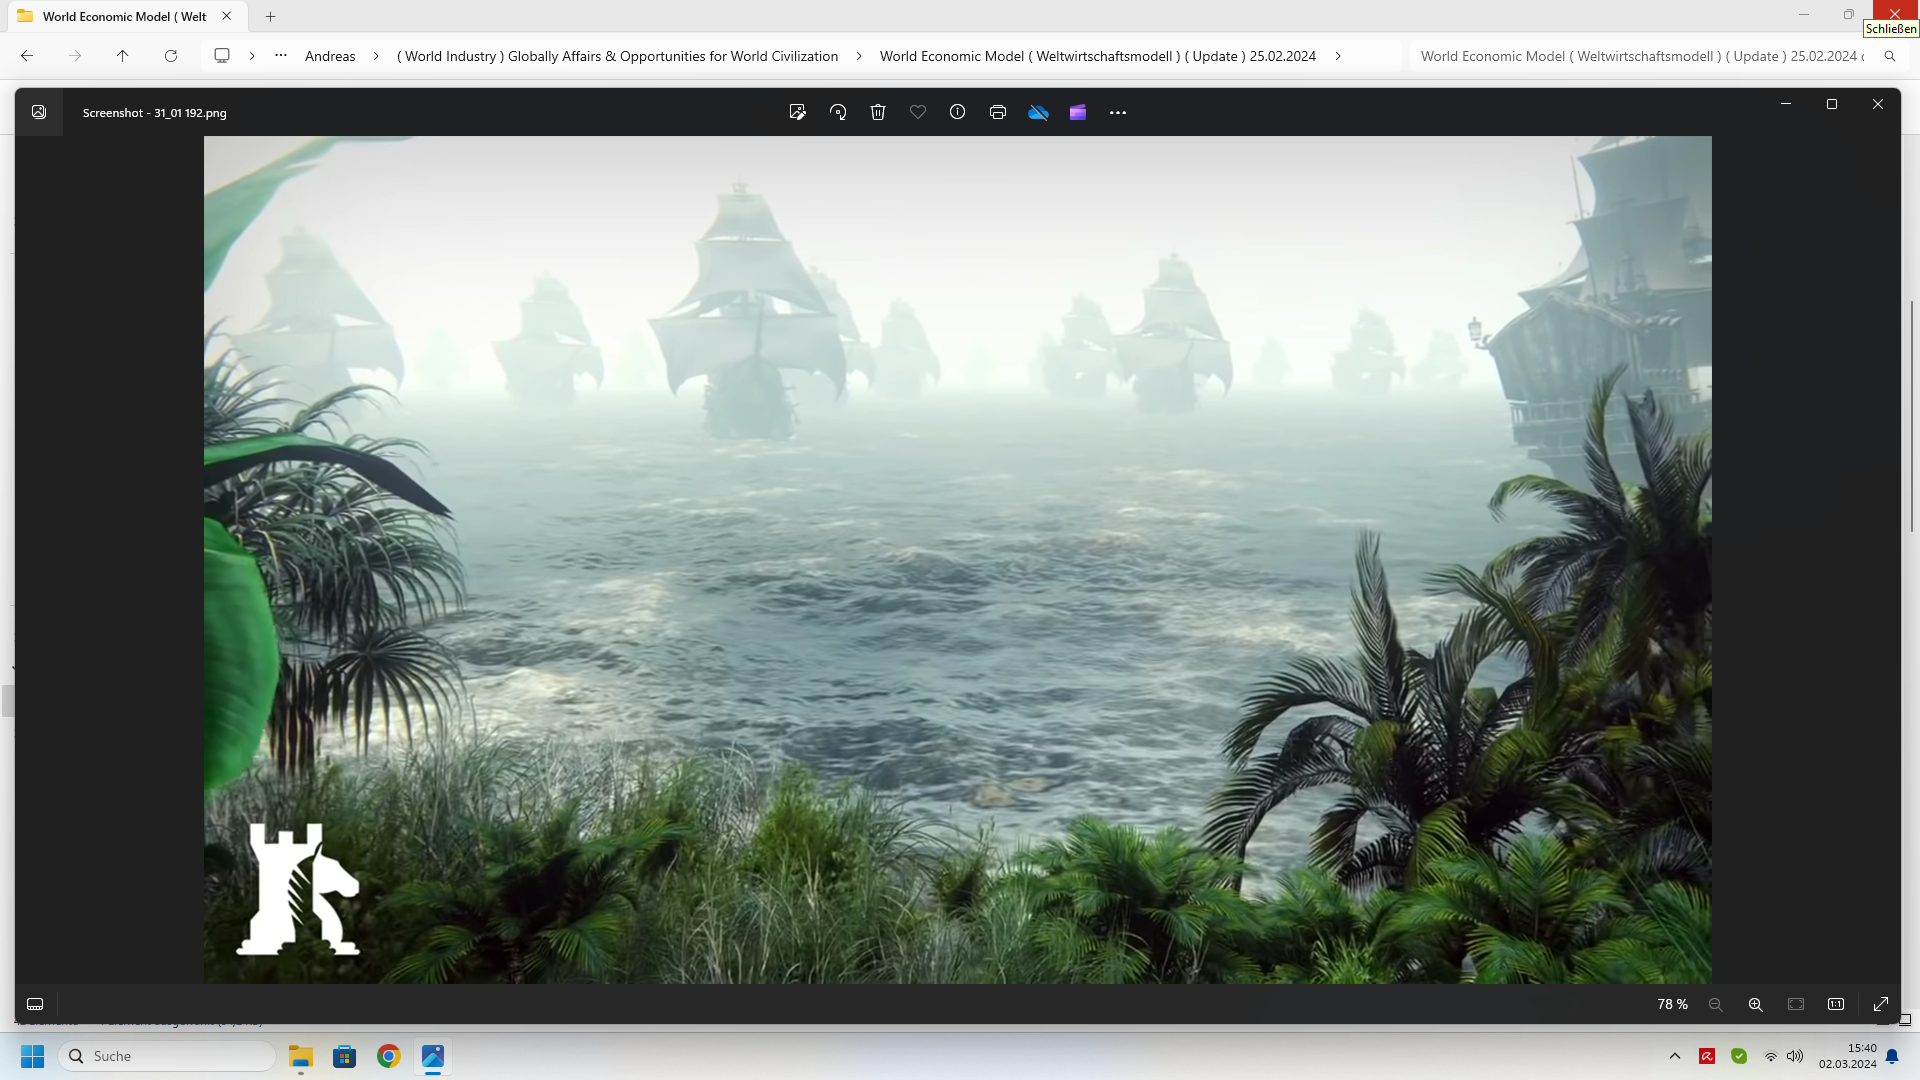Open the Photos app on the taskbar
This screenshot has width=1920, height=1080.
tap(433, 1056)
